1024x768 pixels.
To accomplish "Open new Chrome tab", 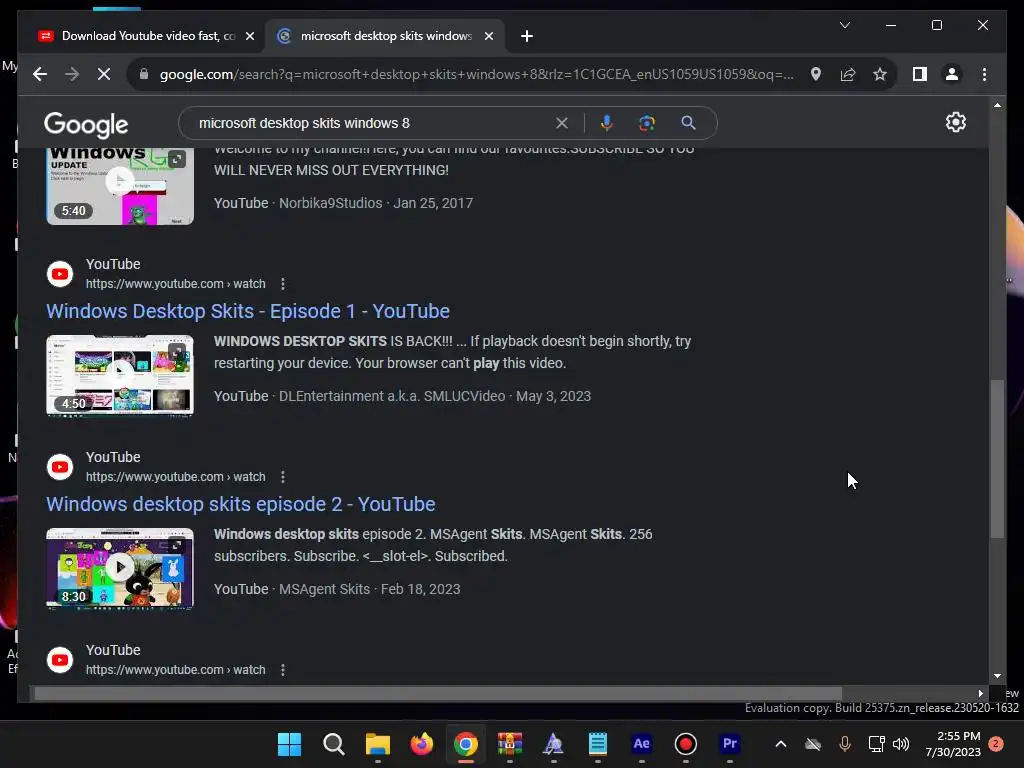I will coord(527,36).
